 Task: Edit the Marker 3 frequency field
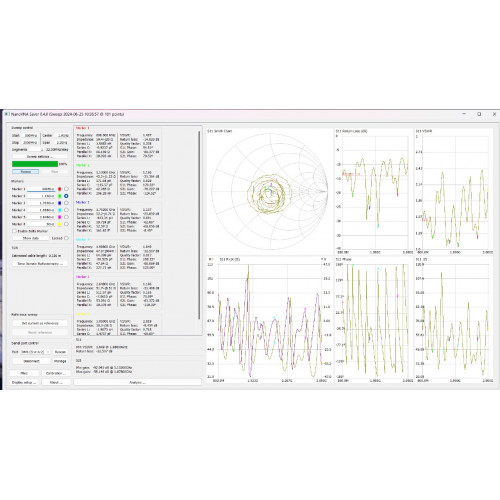41,203
